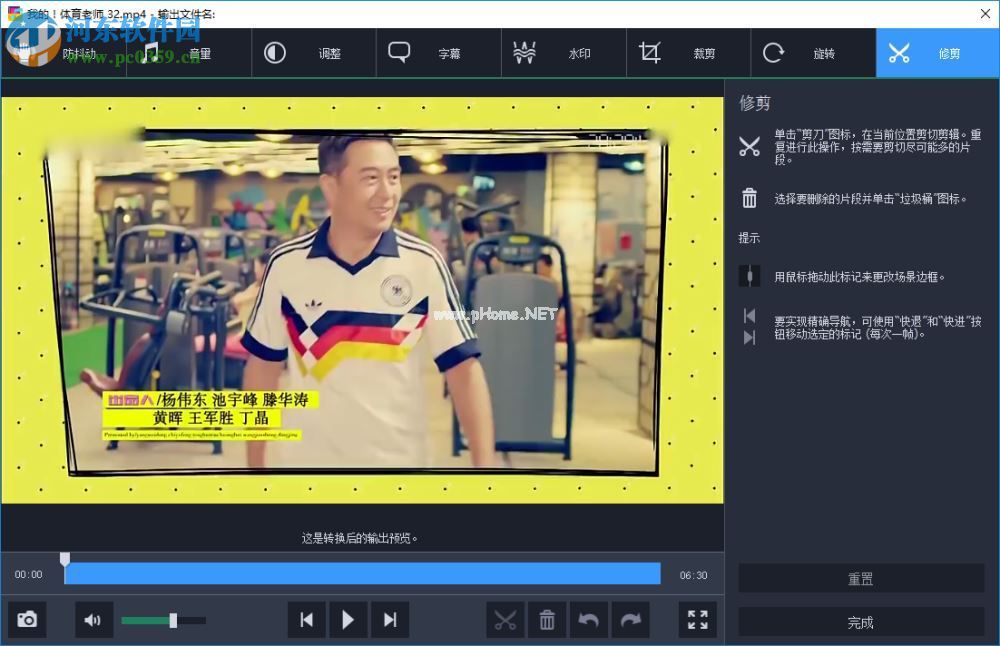This screenshot has width=1000, height=646.
Task: Undo the last edit
Action: point(589,619)
